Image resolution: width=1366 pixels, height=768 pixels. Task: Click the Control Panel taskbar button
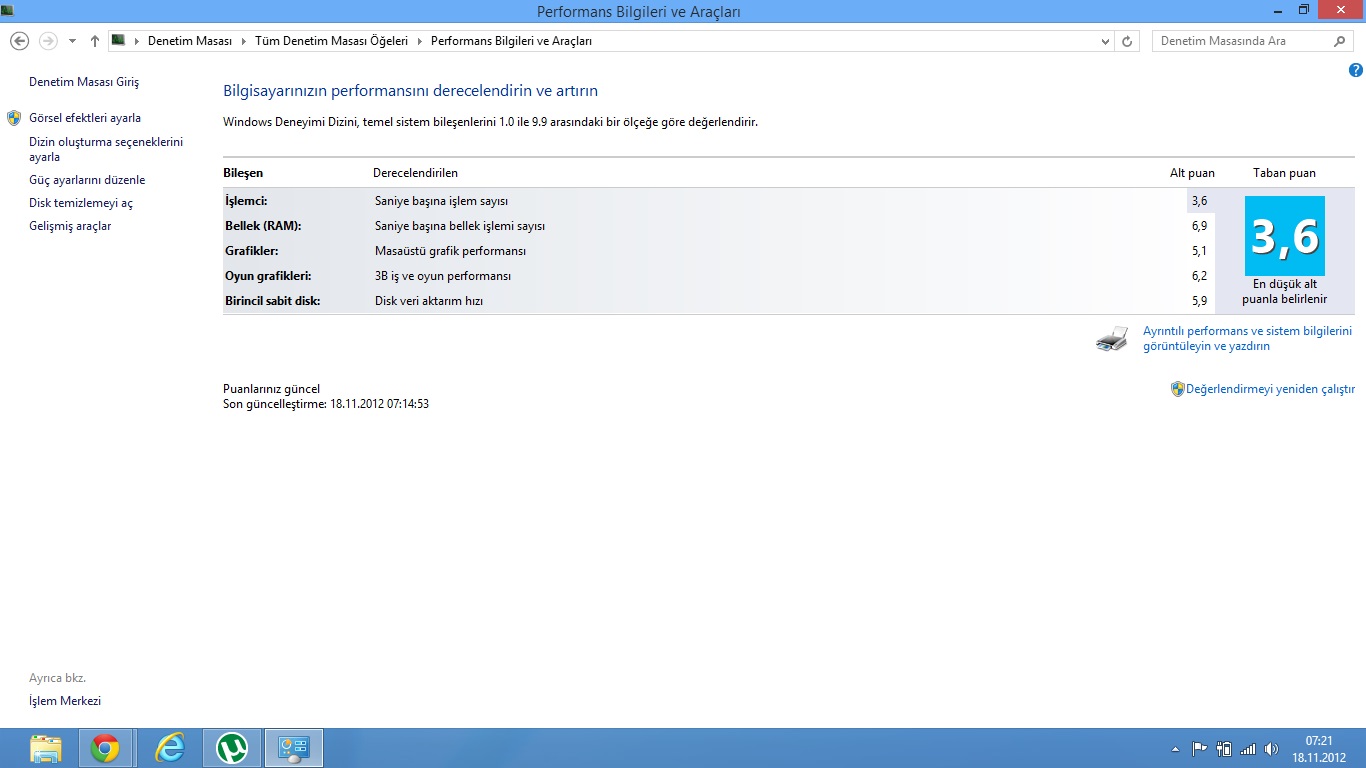[294, 748]
